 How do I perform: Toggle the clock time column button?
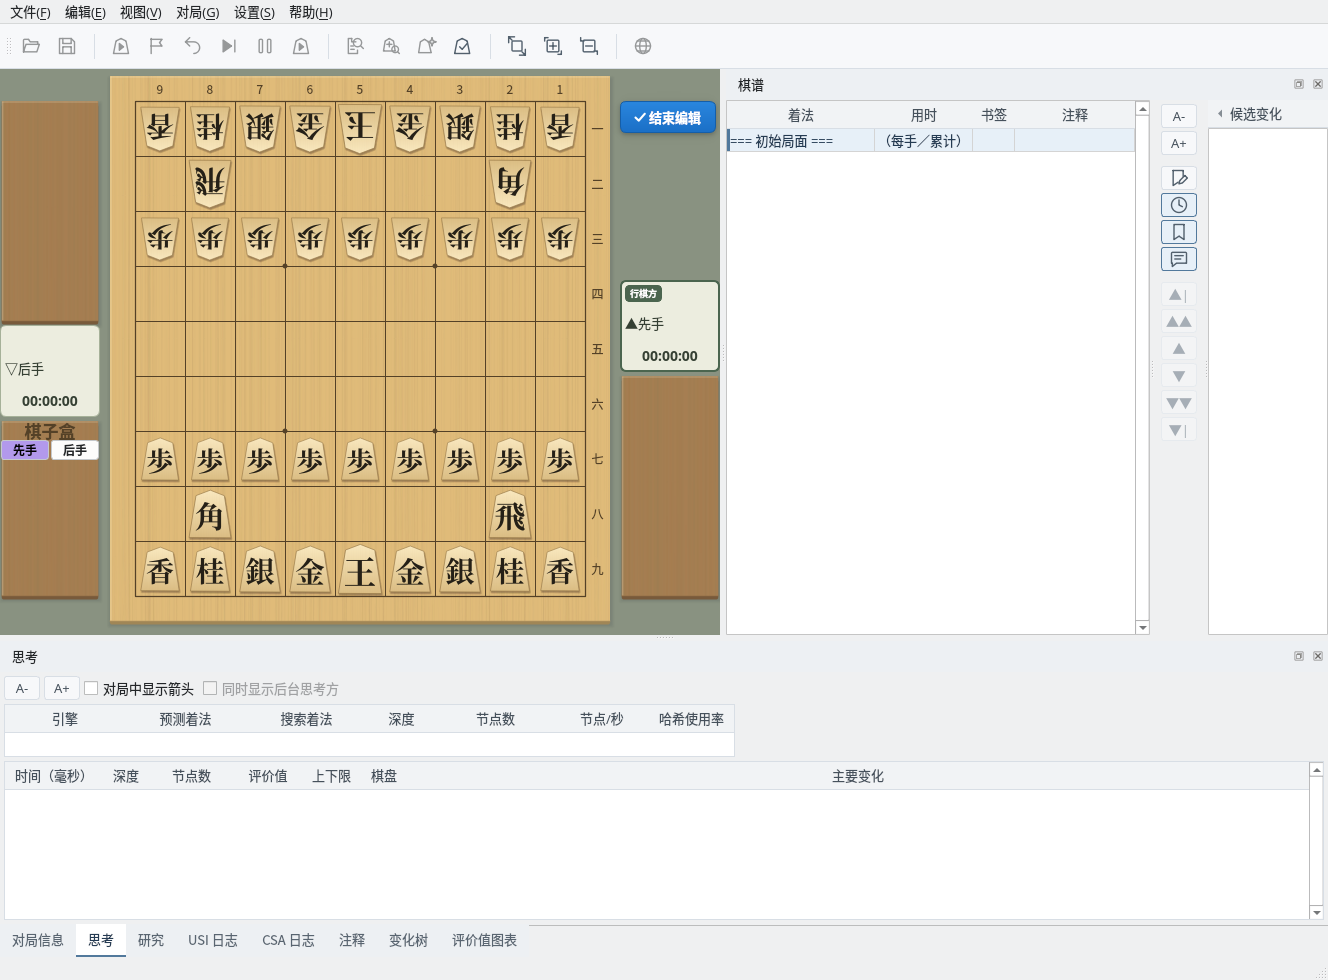point(1179,205)
